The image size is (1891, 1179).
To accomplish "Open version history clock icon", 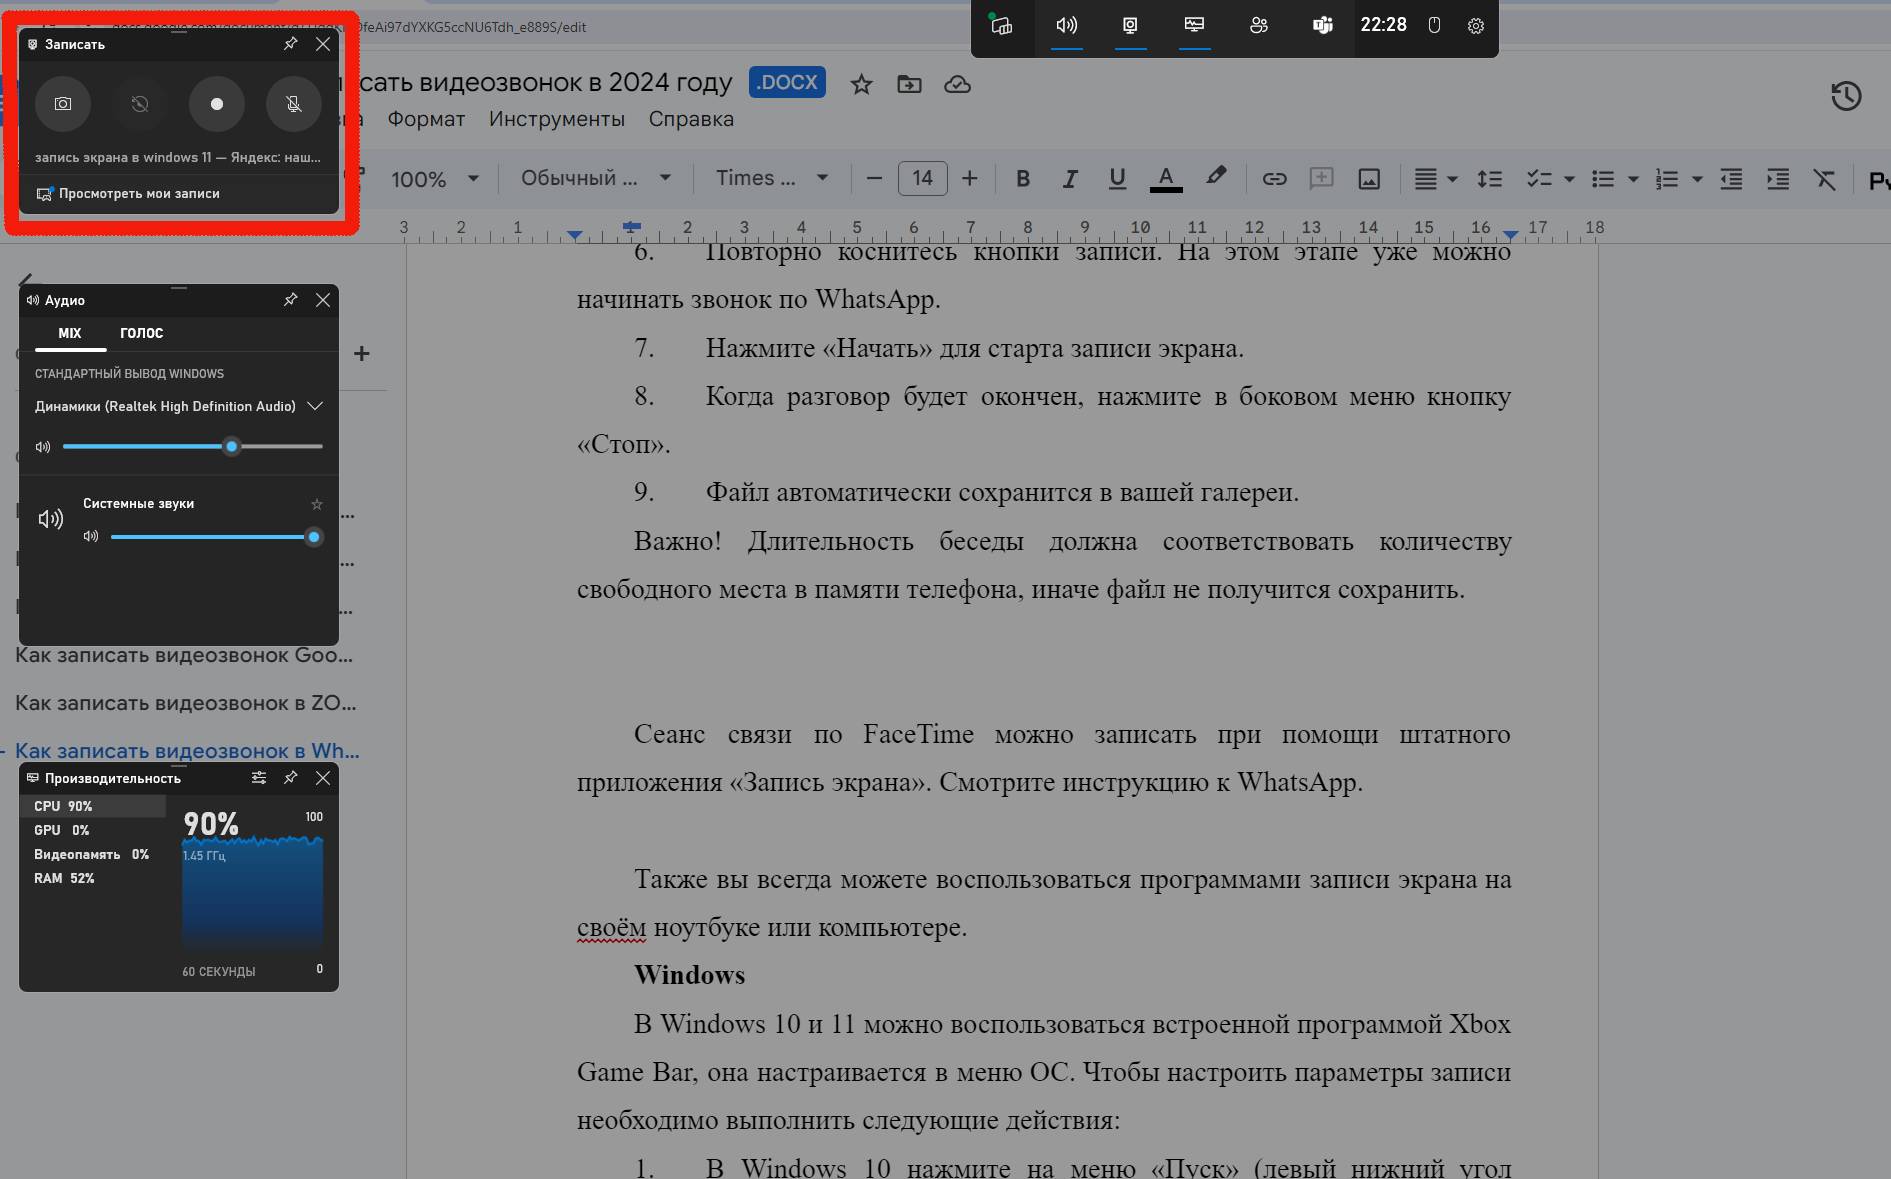I will point(1846,96).
